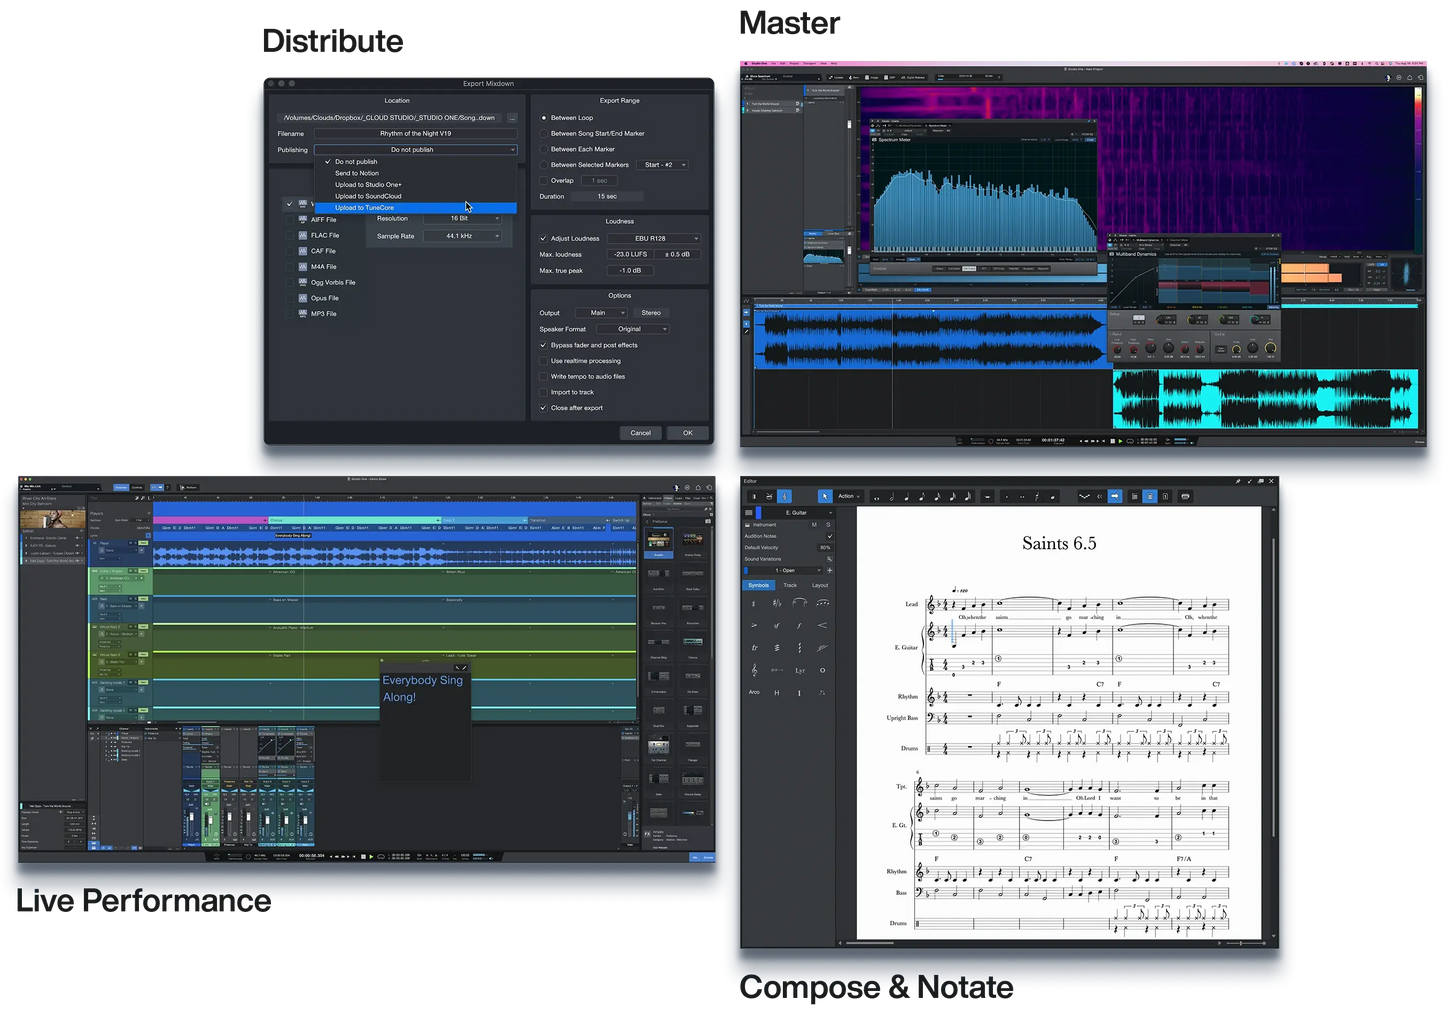Toggle the Close after export checkbox
Image resolution: width=1445 pixels, height=1015 pixels.
[544, 408]
